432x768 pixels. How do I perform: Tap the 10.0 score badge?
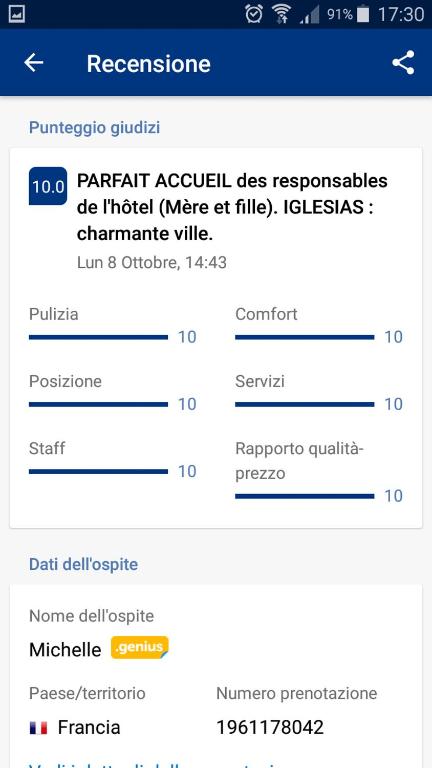point(48,186)
